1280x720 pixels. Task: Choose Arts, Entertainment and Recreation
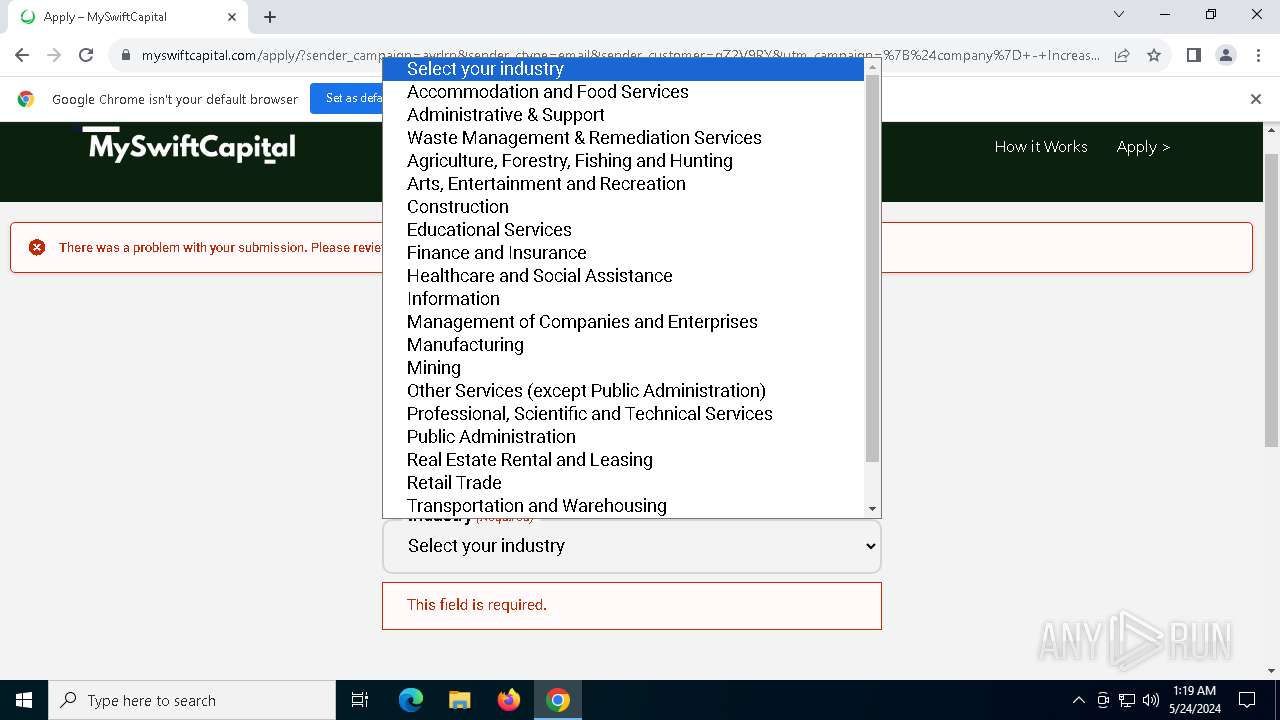point(623,183)
